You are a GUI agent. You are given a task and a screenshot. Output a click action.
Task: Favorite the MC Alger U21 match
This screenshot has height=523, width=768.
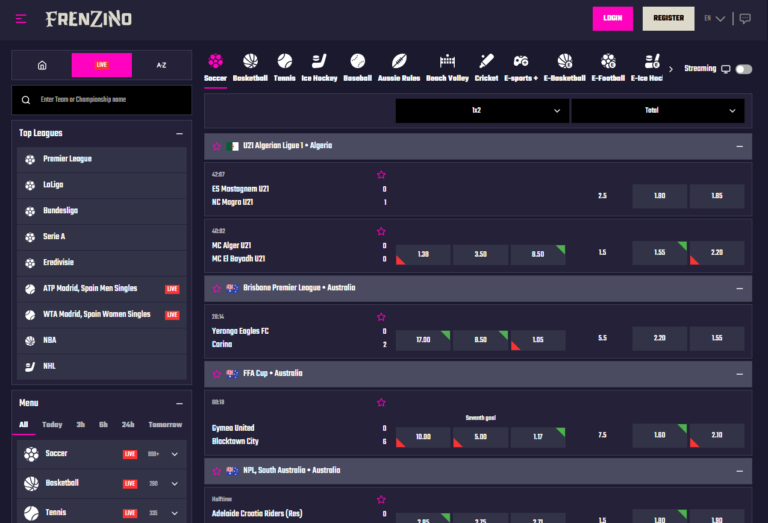[x=381, y=231]
